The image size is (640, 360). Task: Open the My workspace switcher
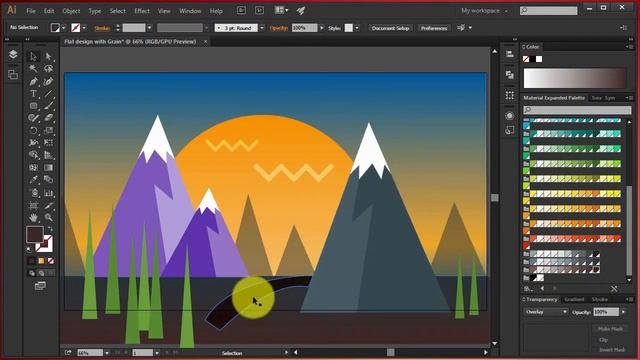(x=484, y=11)
